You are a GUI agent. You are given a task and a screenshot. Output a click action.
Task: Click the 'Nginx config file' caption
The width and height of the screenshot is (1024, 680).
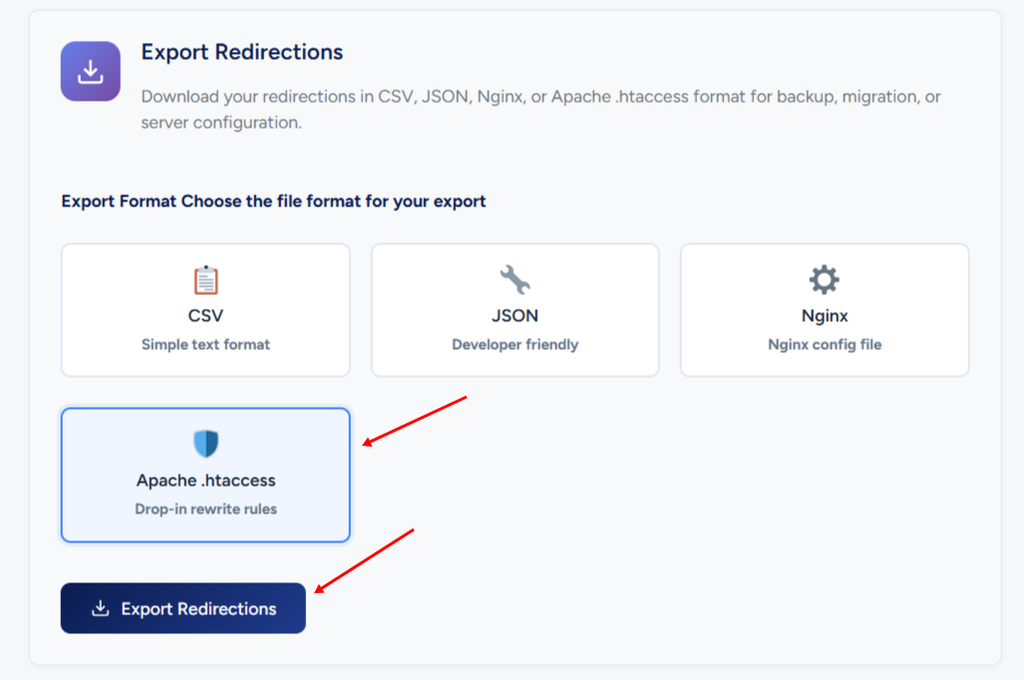[x=824, y=344]
